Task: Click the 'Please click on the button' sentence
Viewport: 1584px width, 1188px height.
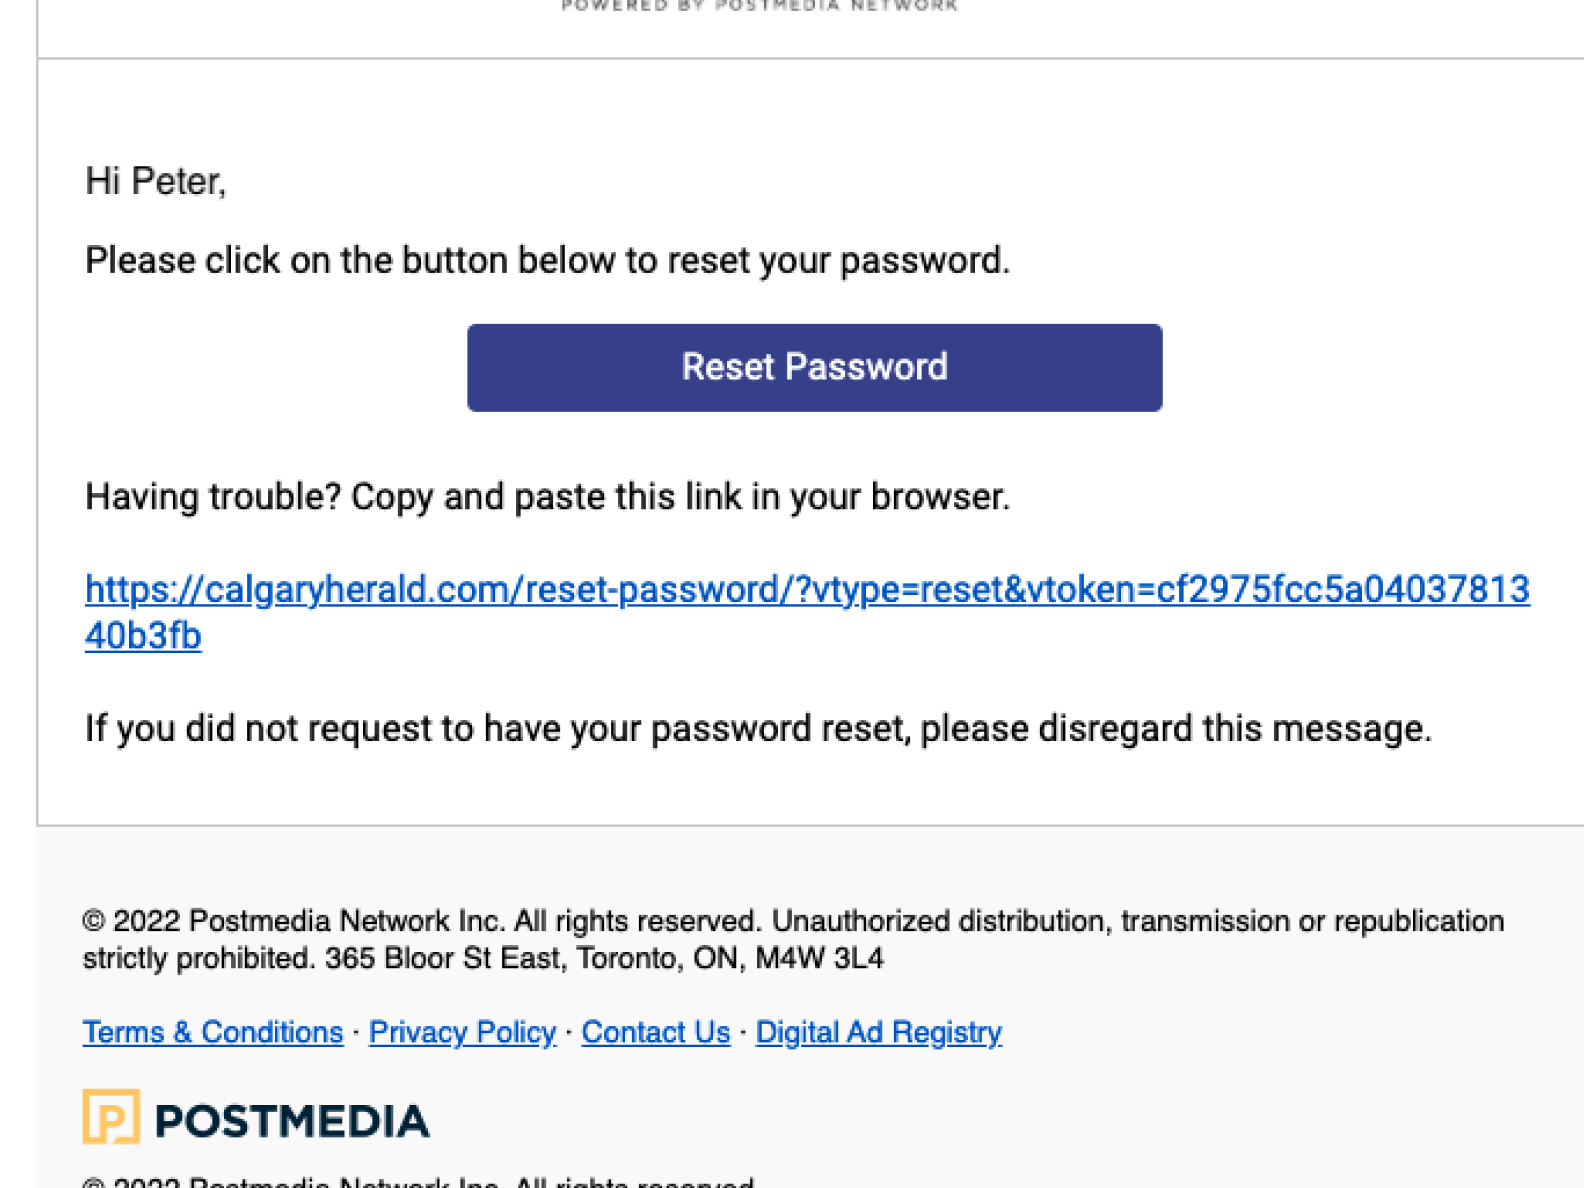Action: coord(547,260)
